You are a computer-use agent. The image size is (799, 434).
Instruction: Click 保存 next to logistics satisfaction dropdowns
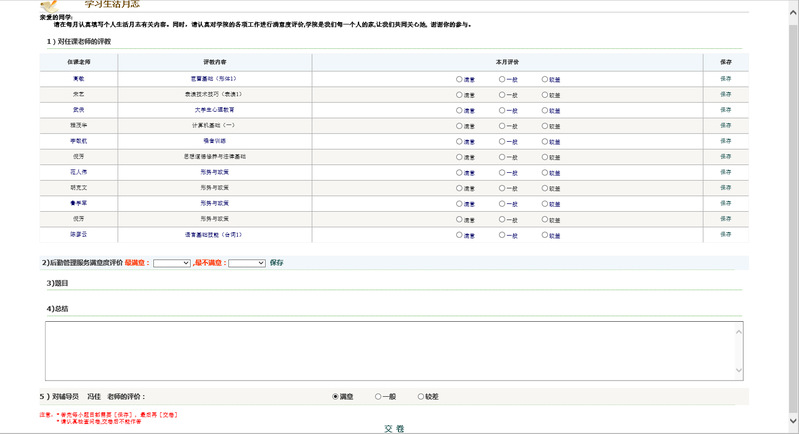[277, 263]
